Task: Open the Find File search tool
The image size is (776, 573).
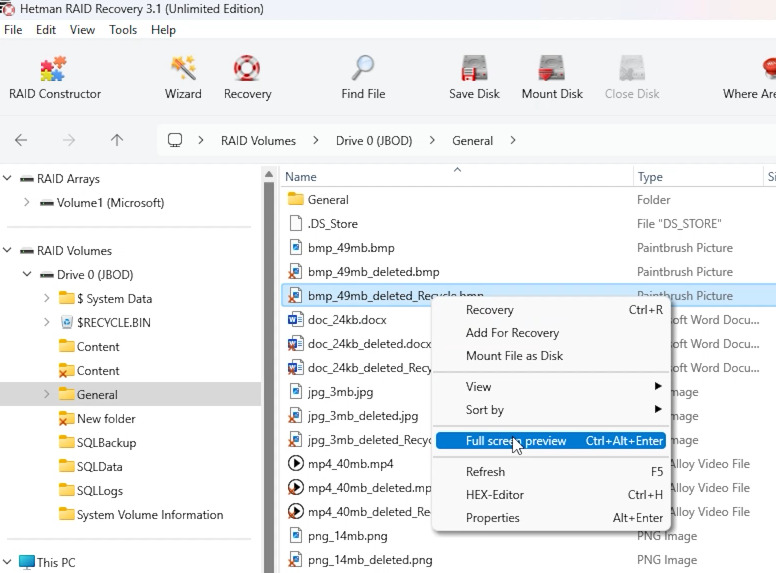Action: [x=363, y=78]
